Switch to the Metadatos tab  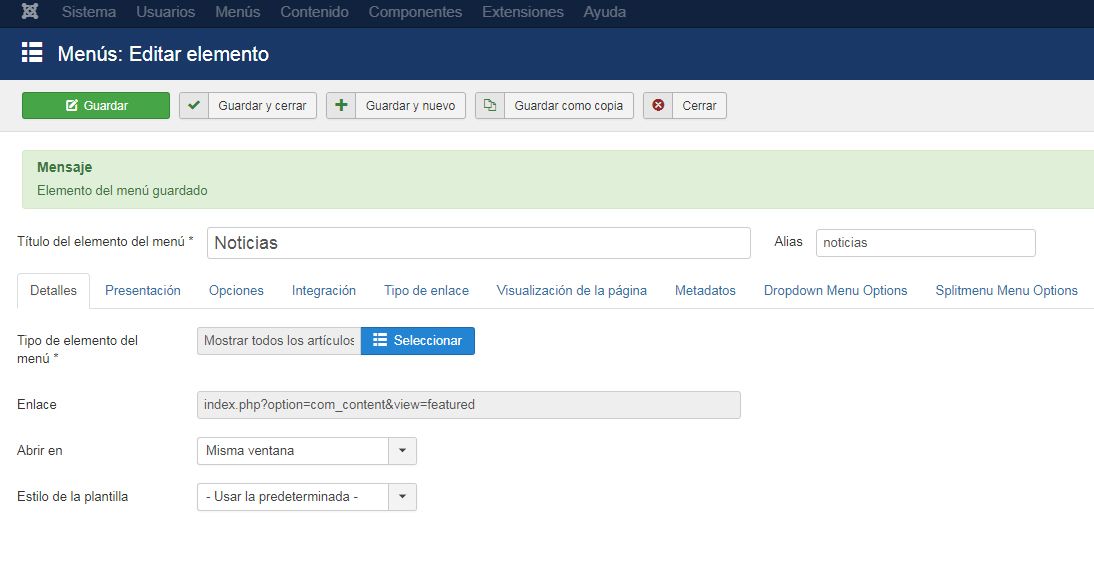click(x=705, y=290)
